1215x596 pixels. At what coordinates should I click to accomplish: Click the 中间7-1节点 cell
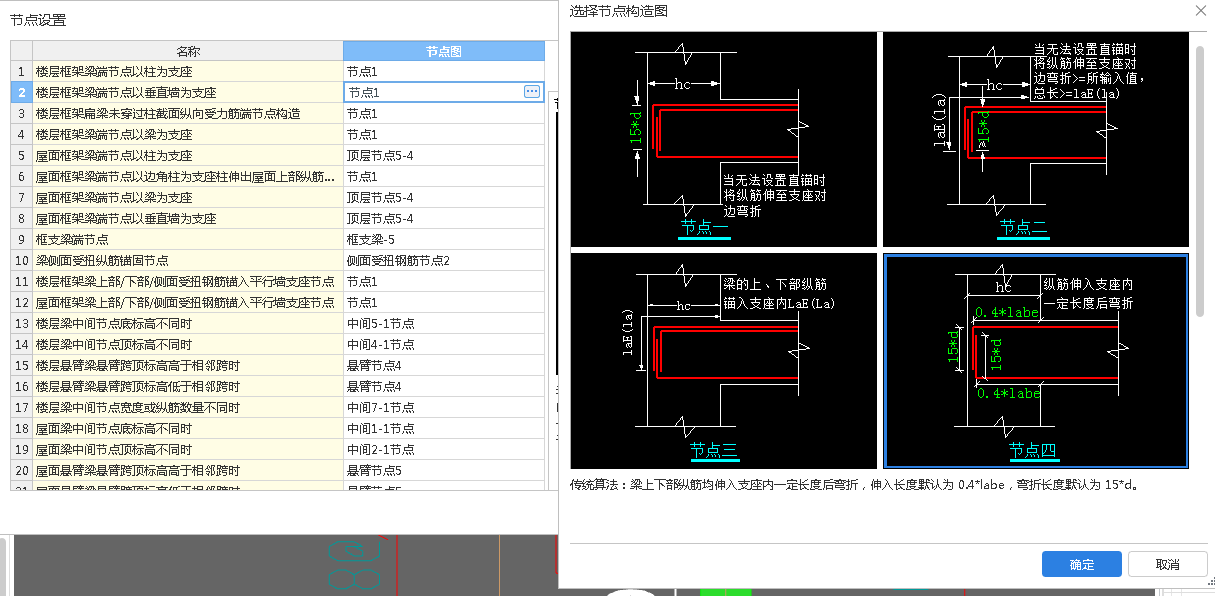click(x=444, y=408)
